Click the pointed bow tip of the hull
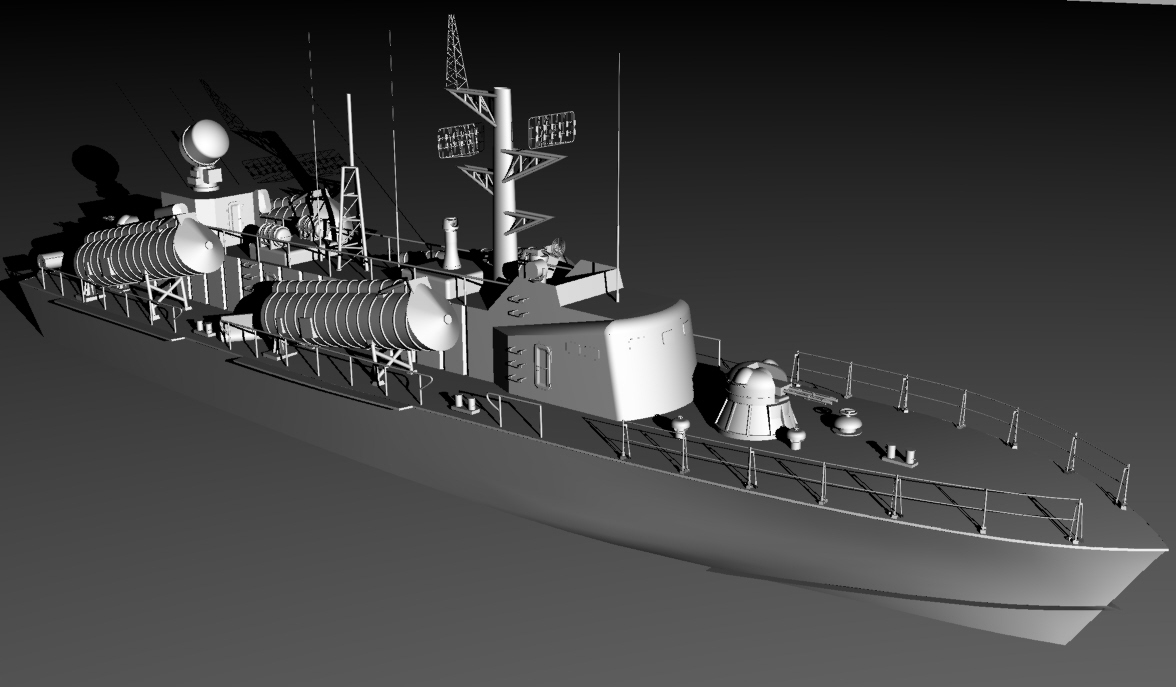 pos(1164,549)
